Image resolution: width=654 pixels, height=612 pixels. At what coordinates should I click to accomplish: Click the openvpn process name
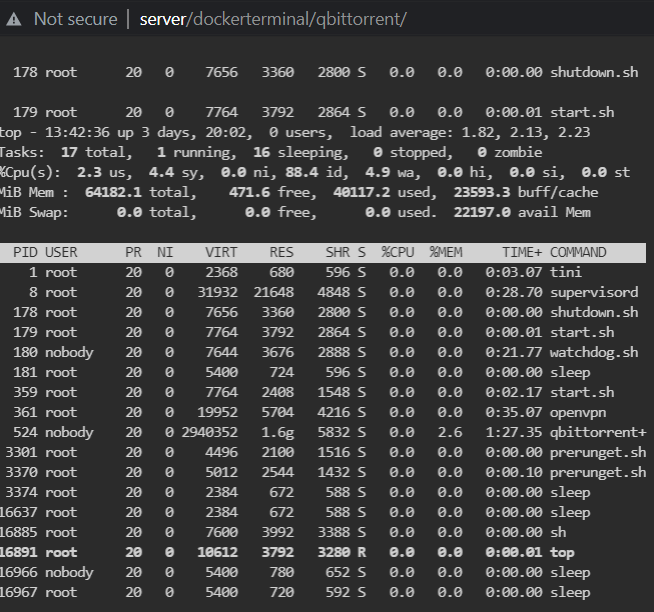click(578, 413)
